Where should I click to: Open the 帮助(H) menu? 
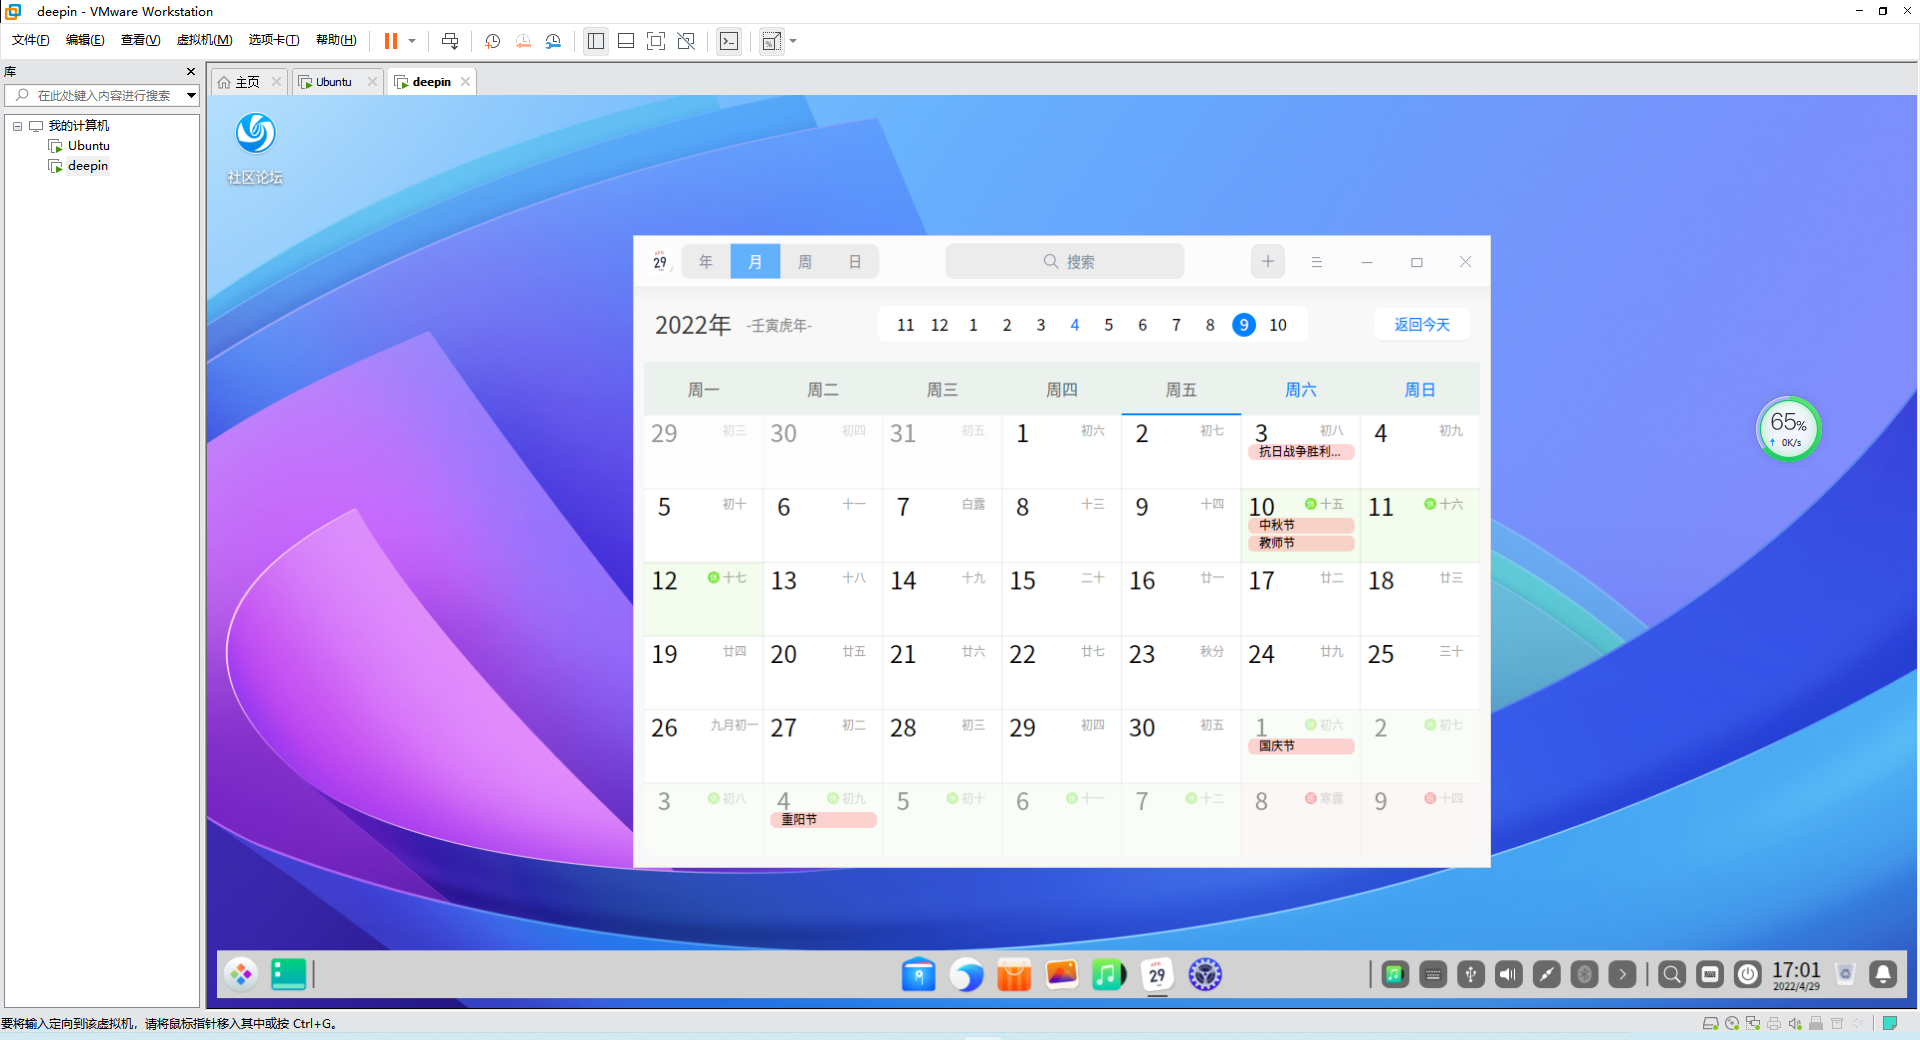[x=336, y=40]
